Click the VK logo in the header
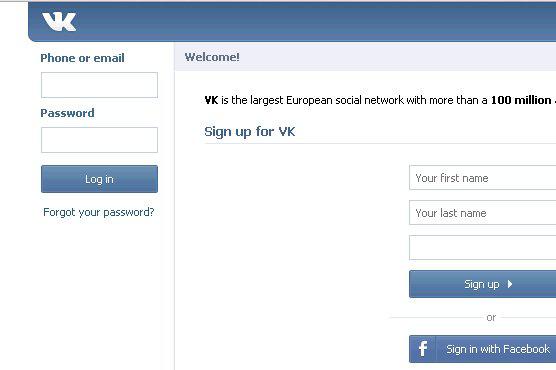The width and height of the screenshot is (556, 370). click(x=59, y=21)
